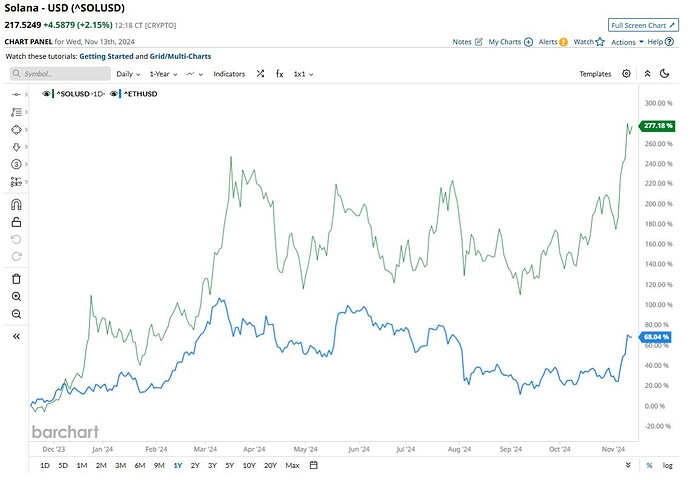
Task: Collapse the left drawing toolbar
Action: click(16, 337)
